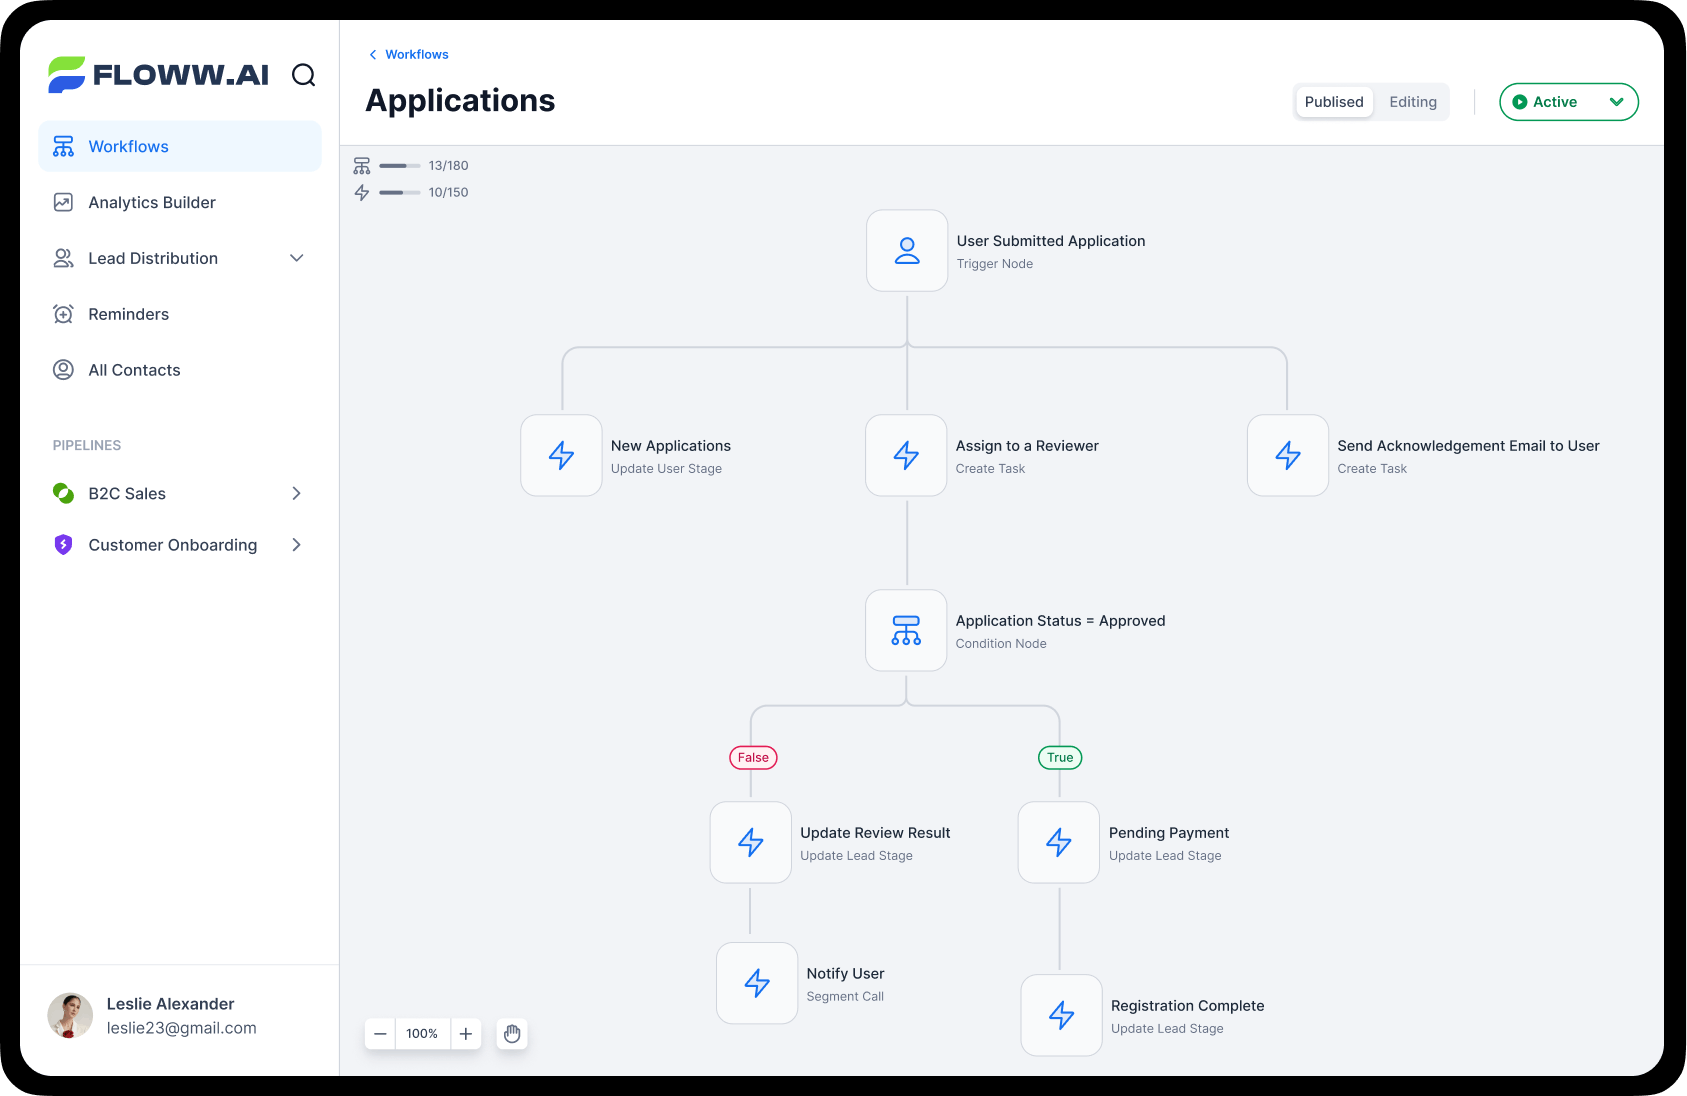Expand the Lead Distribution menu
Screen dimensions: 1687x1096
click(296, 258)
